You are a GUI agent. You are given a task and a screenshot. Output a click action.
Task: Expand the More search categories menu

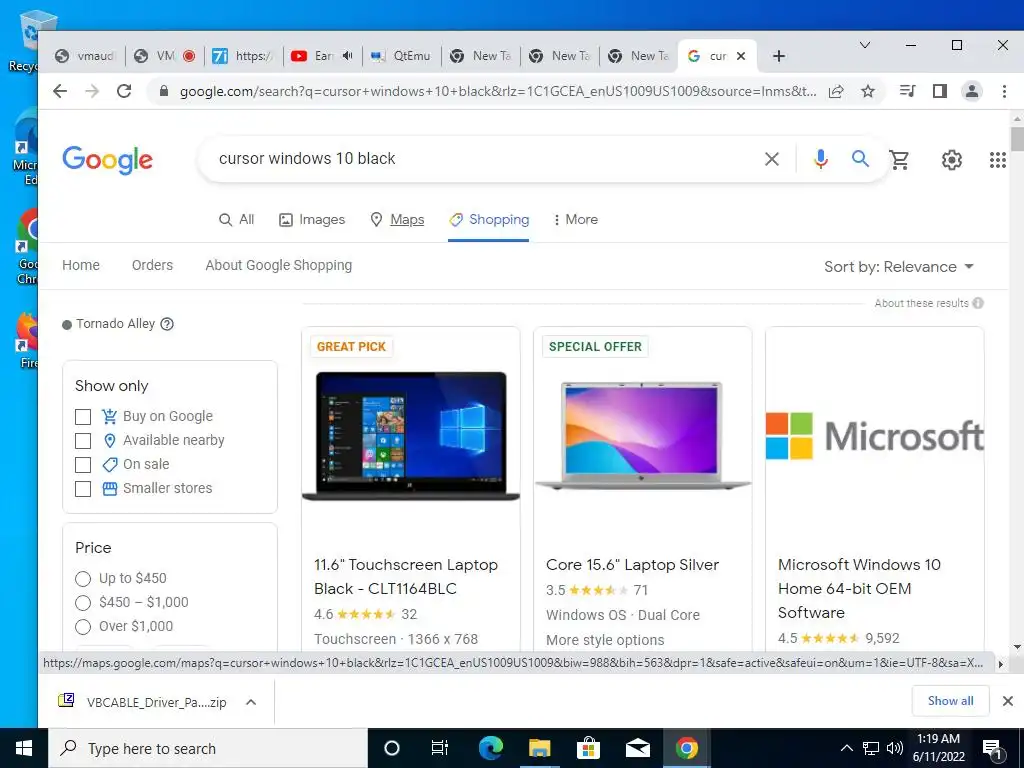coord(575,219)
